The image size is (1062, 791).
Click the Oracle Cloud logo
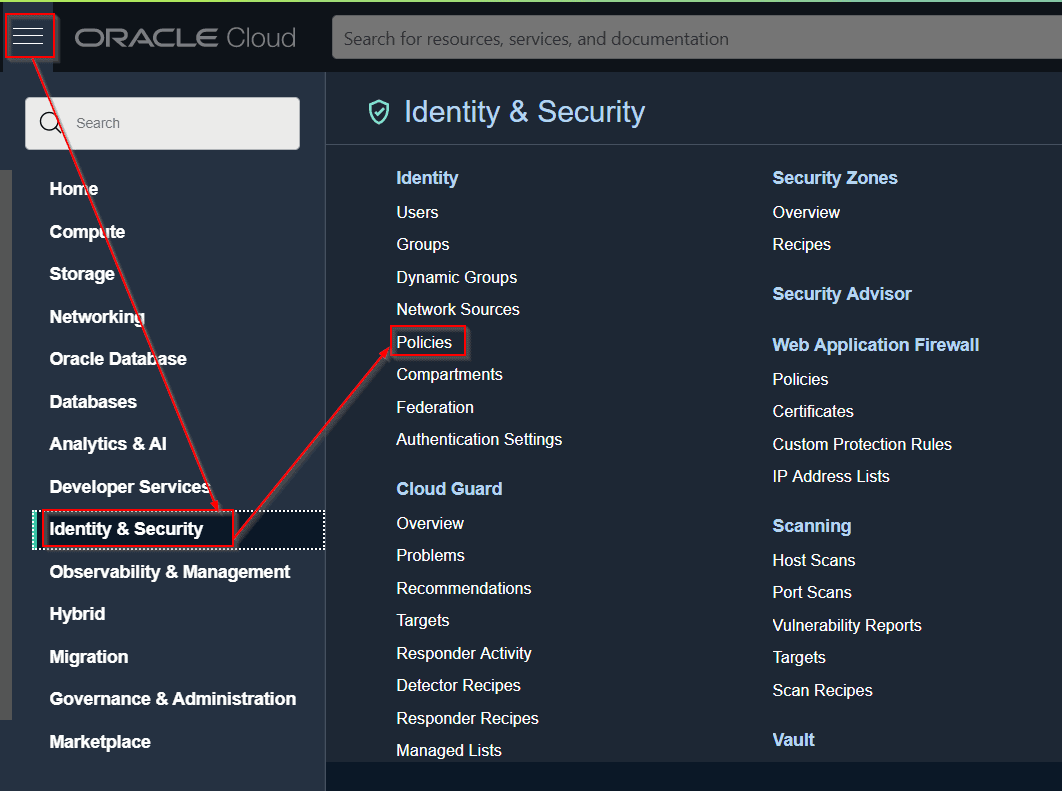click(186, 38)
